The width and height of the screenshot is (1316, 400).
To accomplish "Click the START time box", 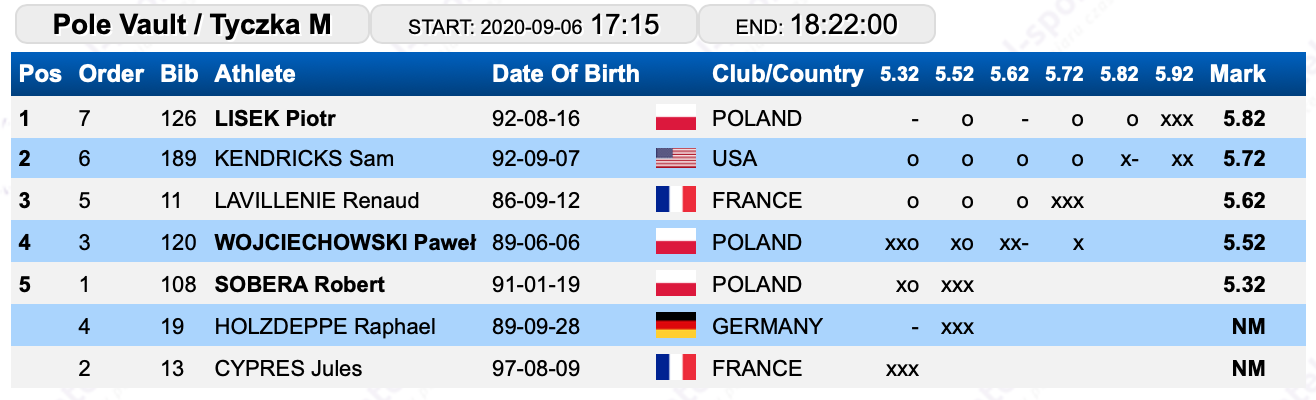I will pos(533,24).
